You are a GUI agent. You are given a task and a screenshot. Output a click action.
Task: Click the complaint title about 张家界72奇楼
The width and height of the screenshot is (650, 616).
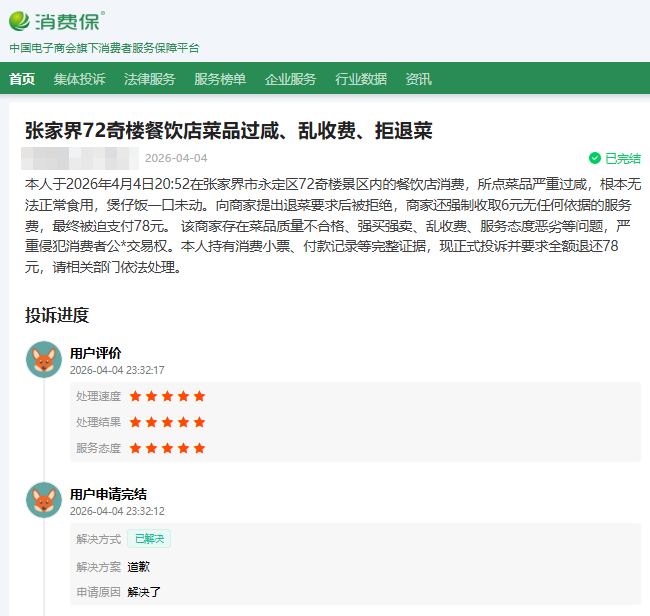pos(228,131)
